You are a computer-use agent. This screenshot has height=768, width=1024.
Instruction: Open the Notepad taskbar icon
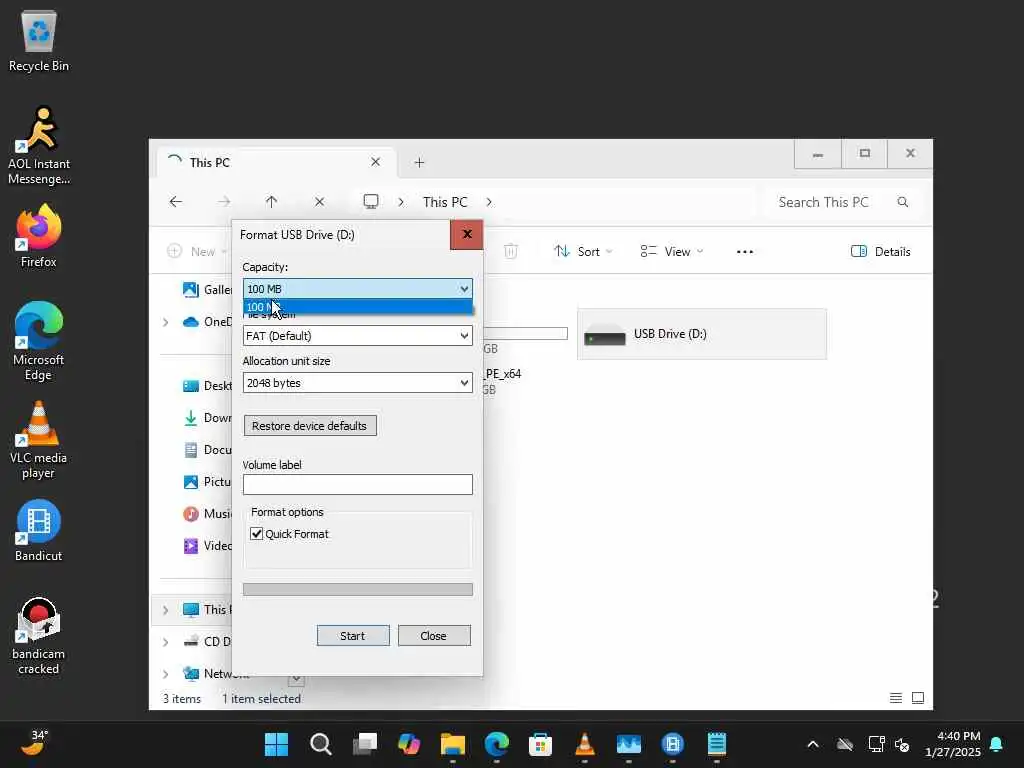click(716, 744)
